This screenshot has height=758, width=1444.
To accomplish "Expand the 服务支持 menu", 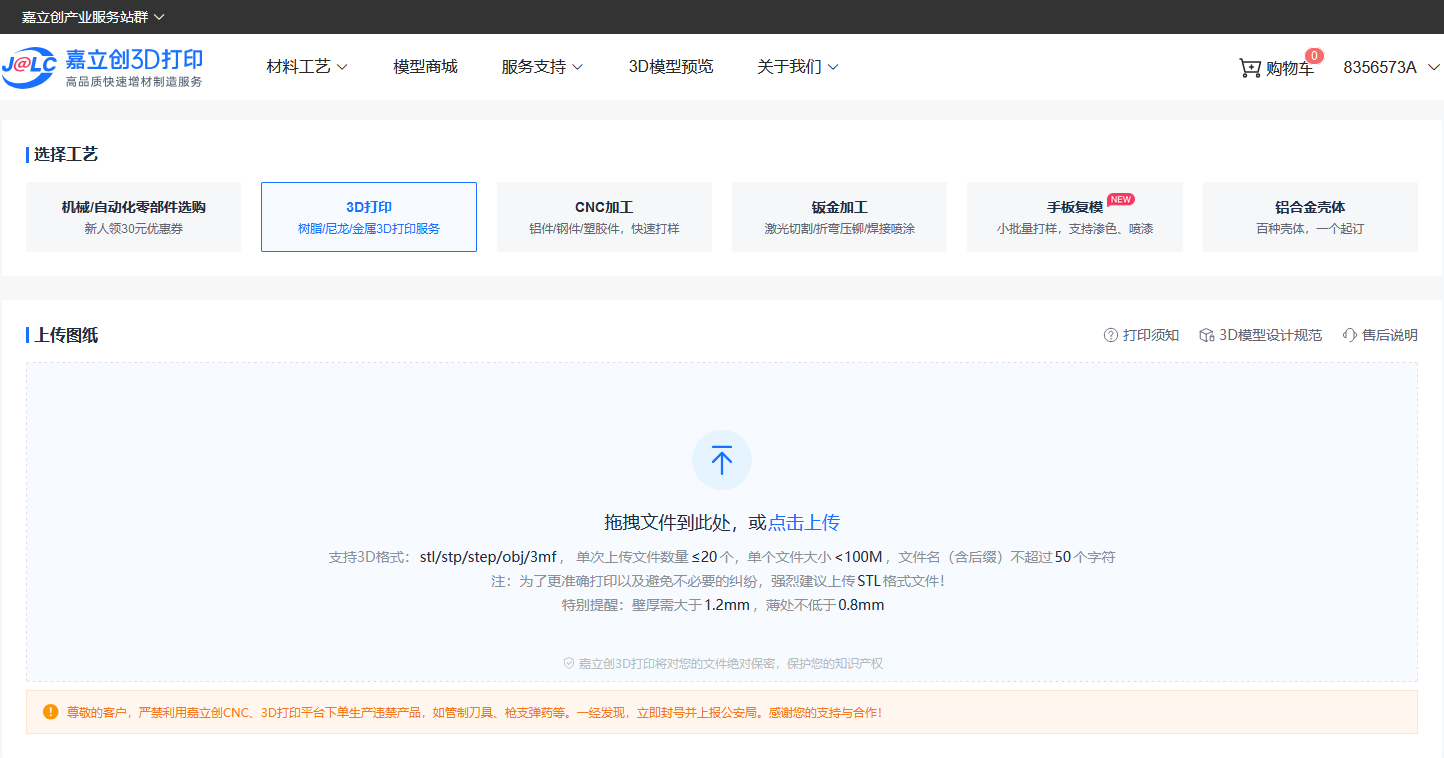I will pos(542,67).
